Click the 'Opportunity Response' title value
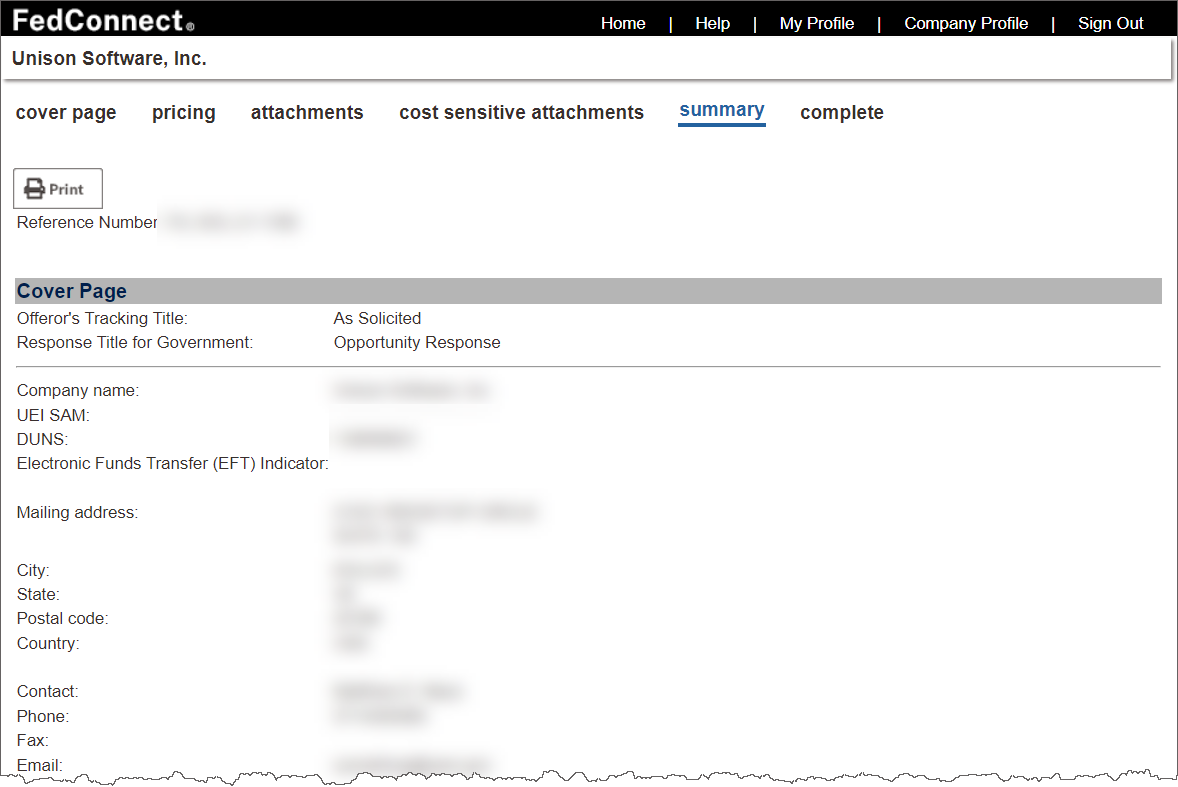The height and width of the screenshot is (787, 1178). coord(416,343)
